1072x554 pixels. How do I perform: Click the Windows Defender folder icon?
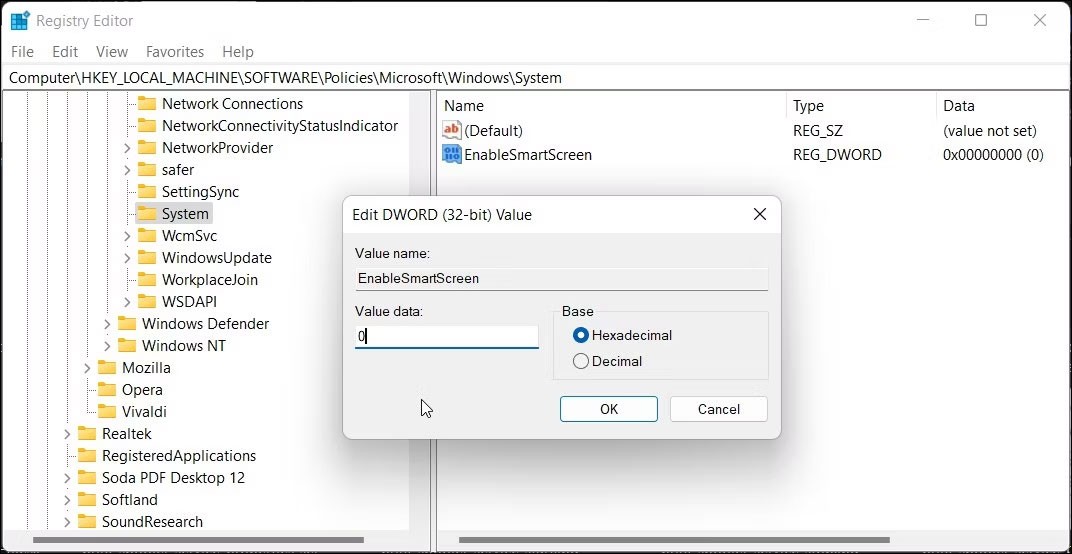[x=127, y=324]
